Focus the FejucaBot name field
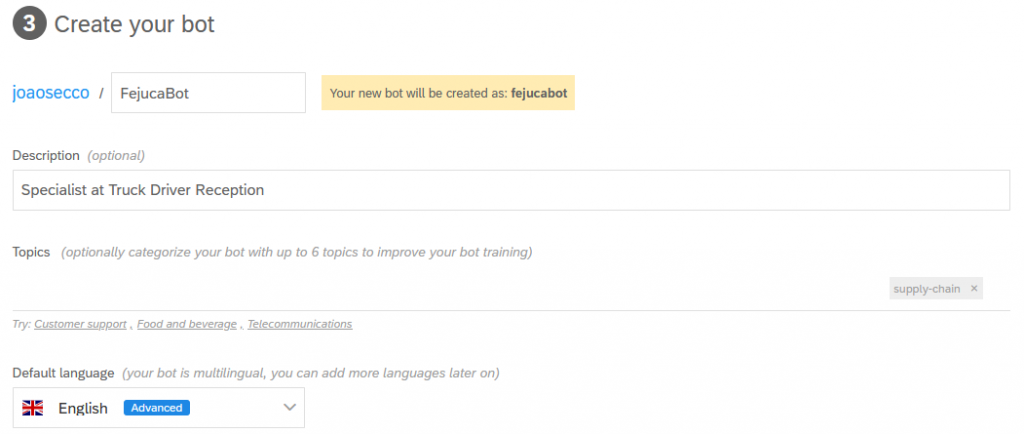This screenshot has width=1024, height=434. (x=208, y=93)
